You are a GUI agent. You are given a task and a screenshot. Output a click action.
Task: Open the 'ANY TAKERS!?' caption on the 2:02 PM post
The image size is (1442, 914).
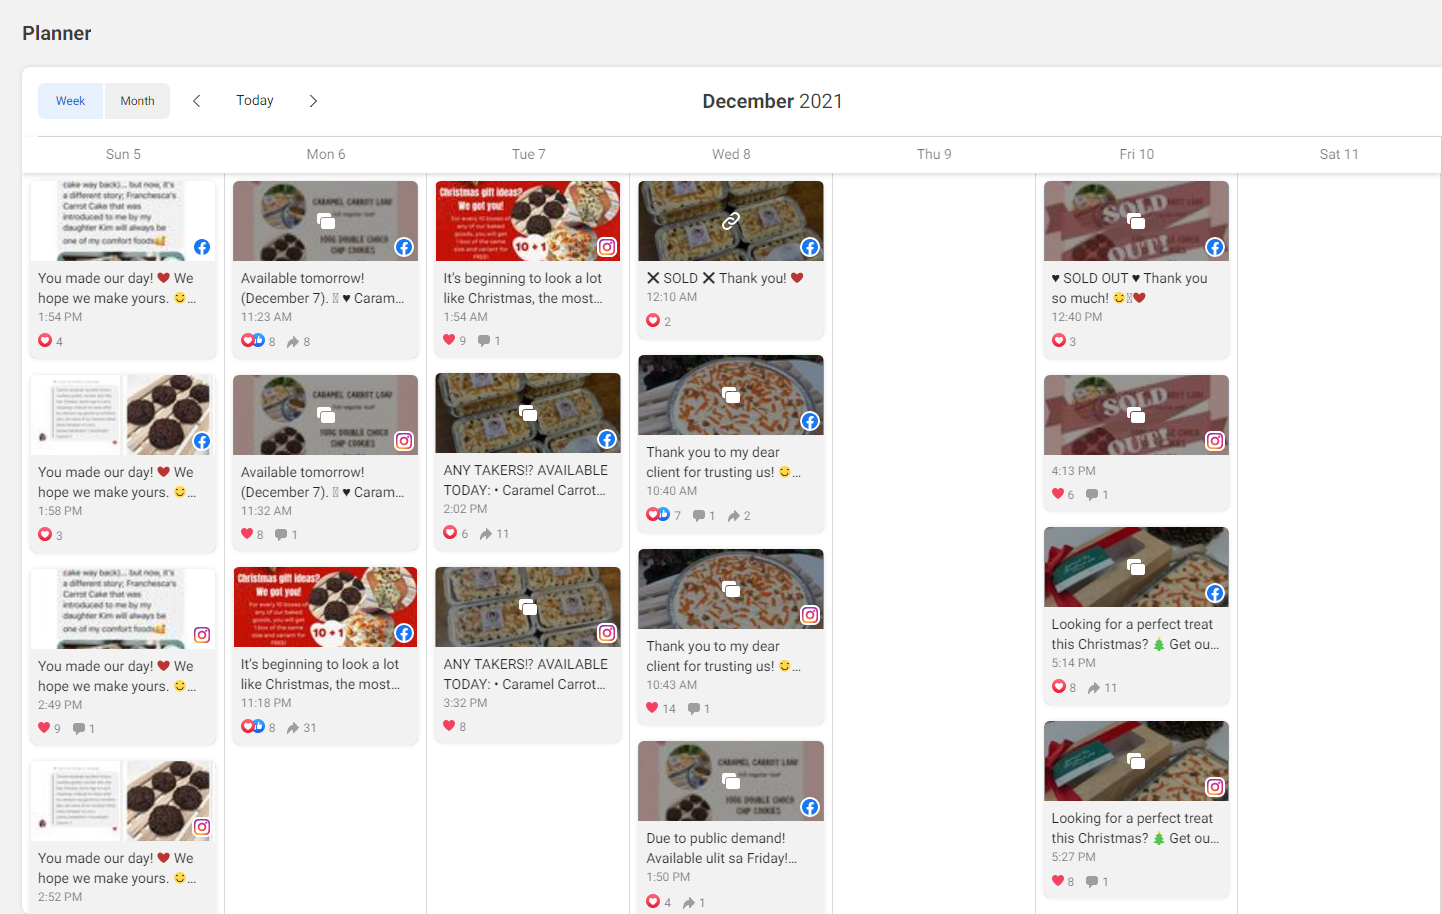[x=526, y=480]
